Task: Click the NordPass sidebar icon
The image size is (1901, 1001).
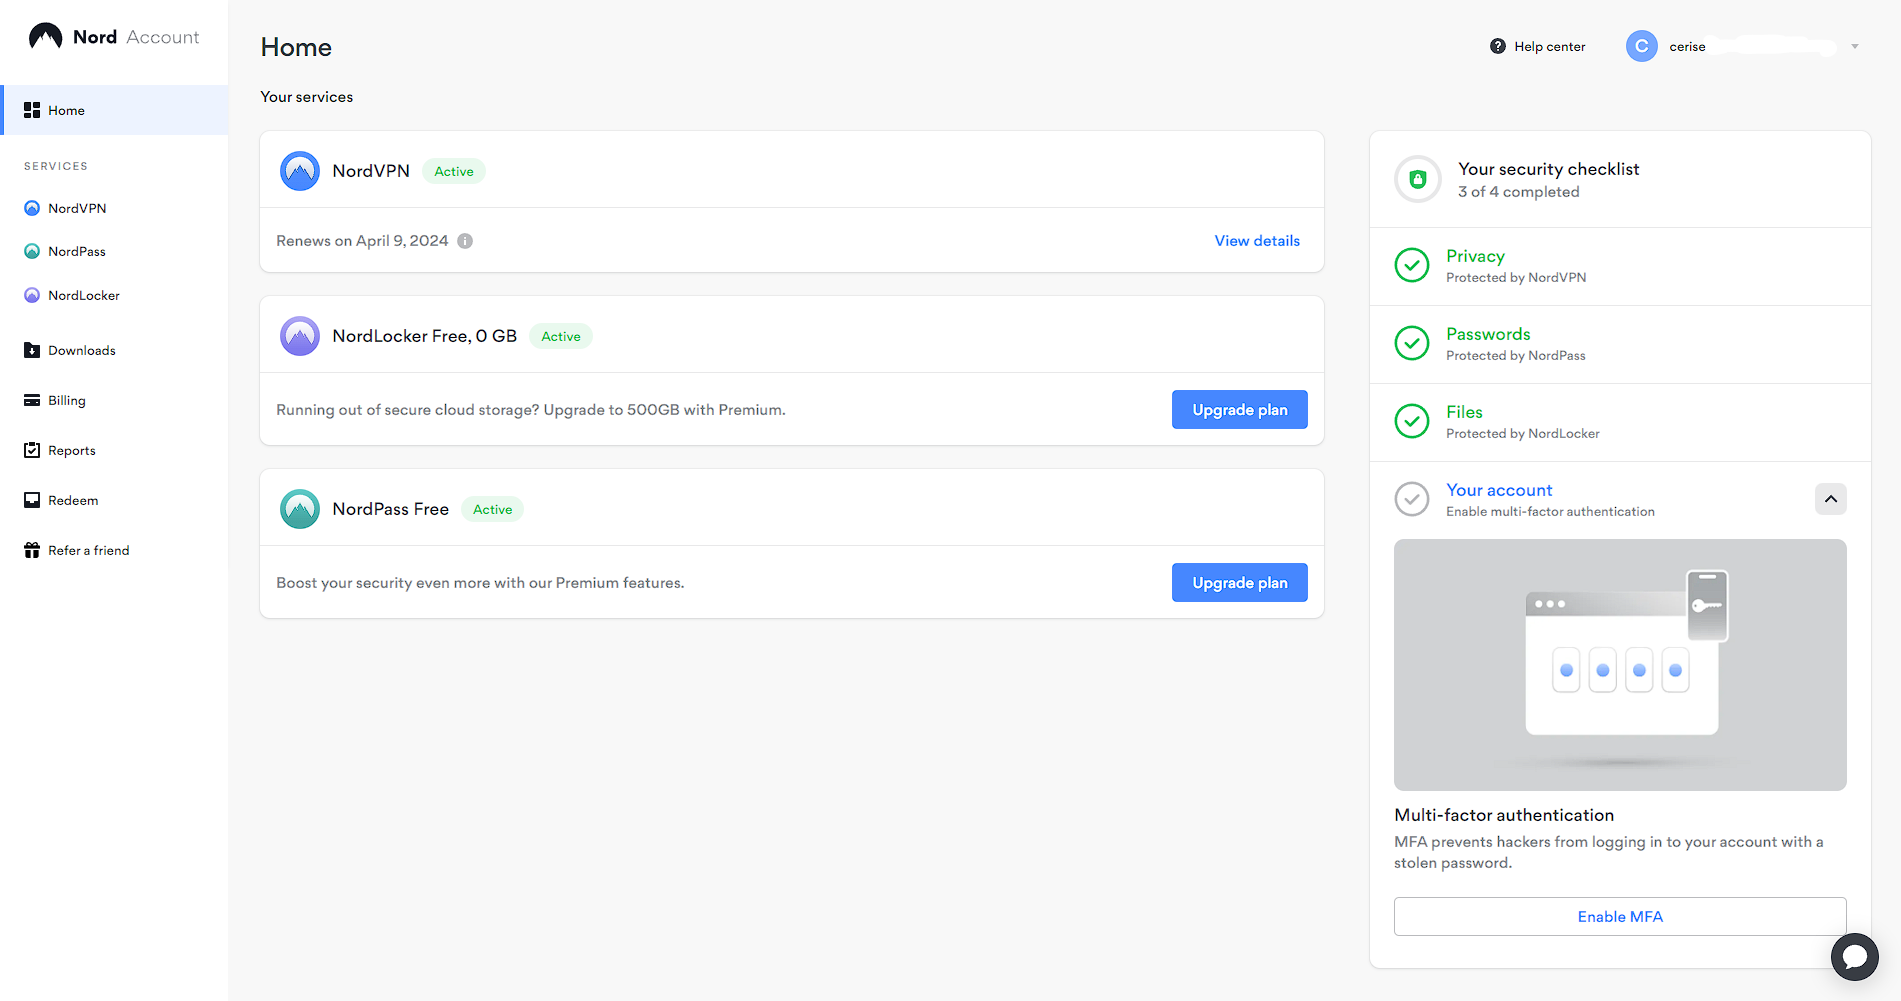Action: point(32,251)
